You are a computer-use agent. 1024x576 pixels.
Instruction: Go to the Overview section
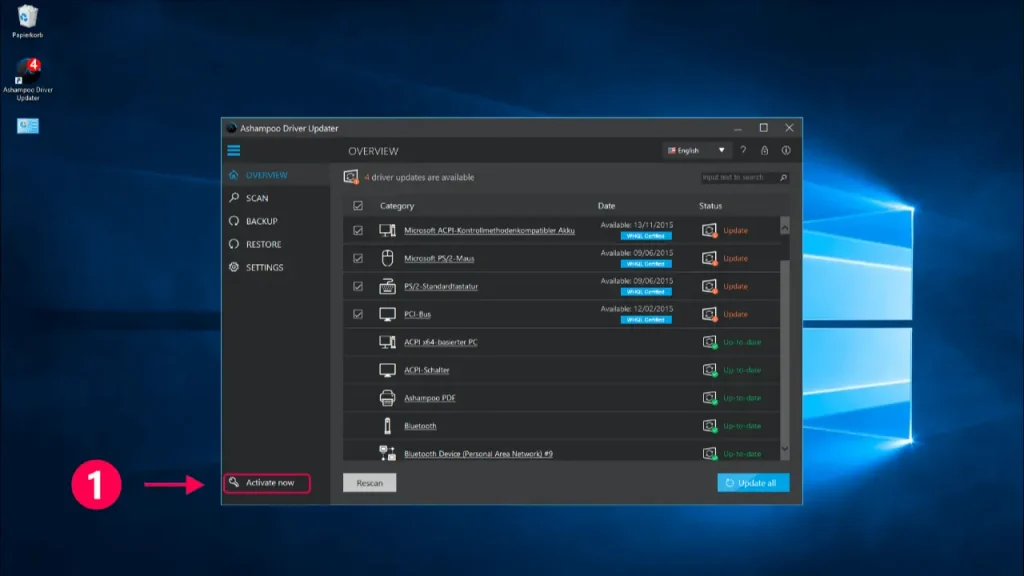pyautogui.click(x=276, y=175)
